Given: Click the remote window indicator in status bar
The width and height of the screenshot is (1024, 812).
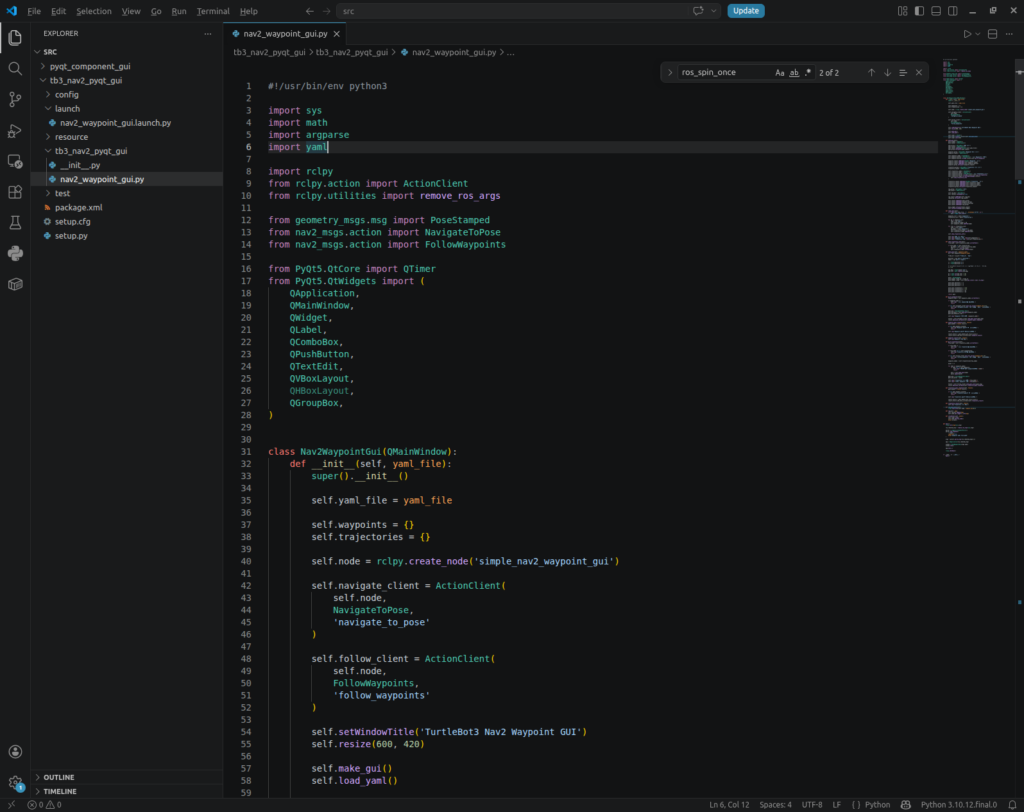Looking at the screenshot, I should (x=11, y=805).
